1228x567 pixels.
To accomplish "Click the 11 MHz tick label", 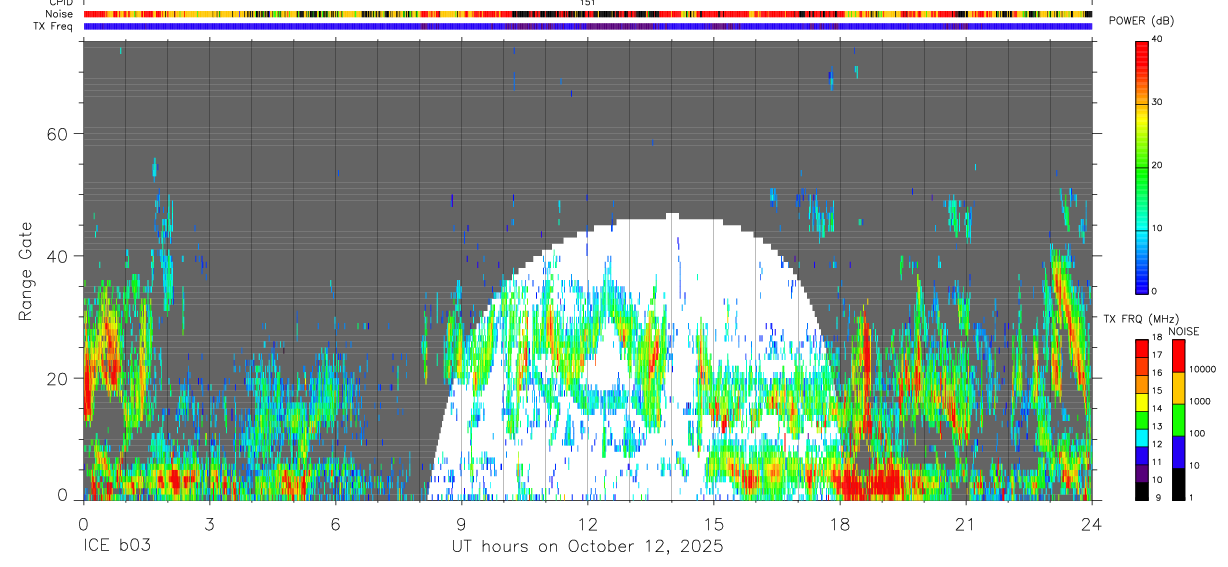I will (x=1157, y=463).
